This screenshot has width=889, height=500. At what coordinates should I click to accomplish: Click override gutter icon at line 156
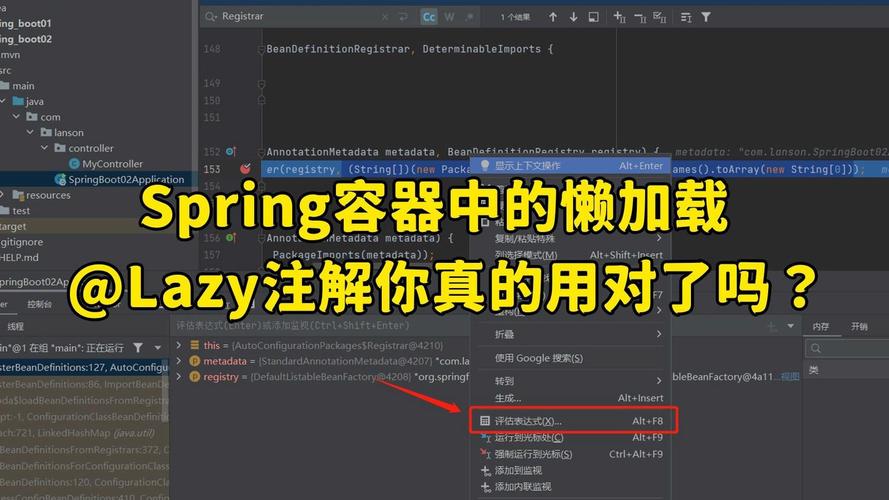click(x=231, y=238)
